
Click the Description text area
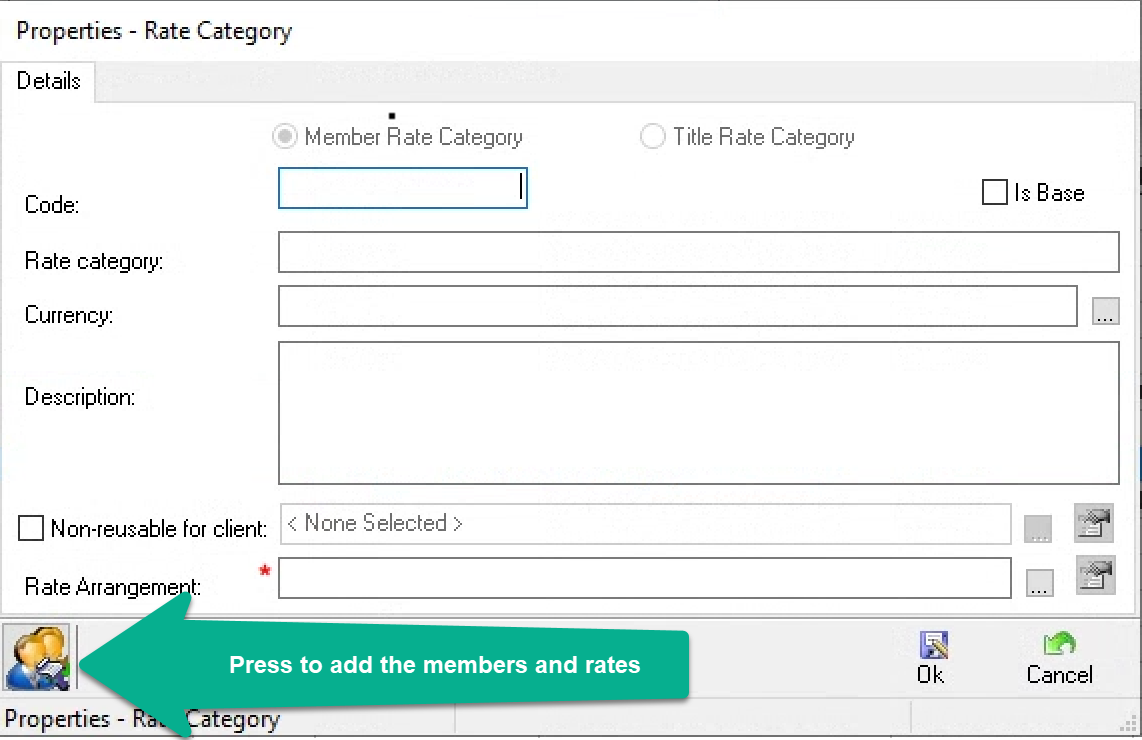coord(698,413)
